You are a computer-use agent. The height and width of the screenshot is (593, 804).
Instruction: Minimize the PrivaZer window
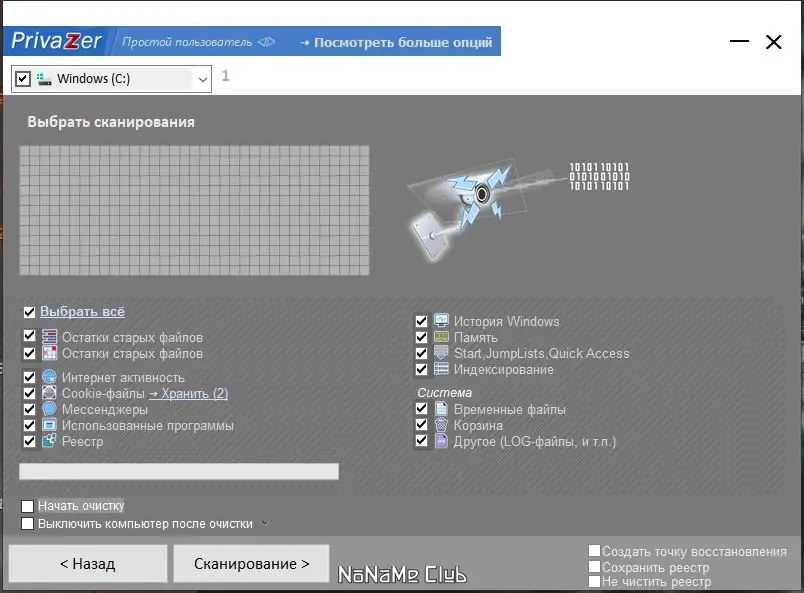point(739,41)
